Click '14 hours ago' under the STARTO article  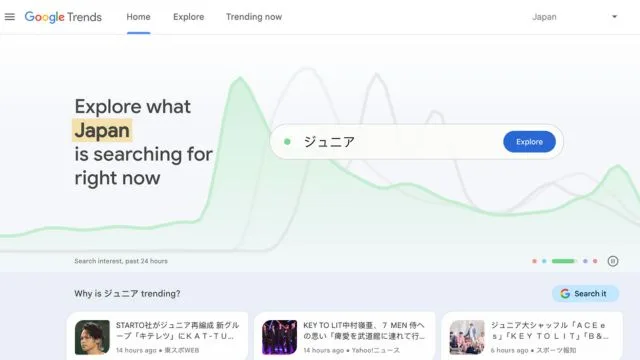[136, 350]
